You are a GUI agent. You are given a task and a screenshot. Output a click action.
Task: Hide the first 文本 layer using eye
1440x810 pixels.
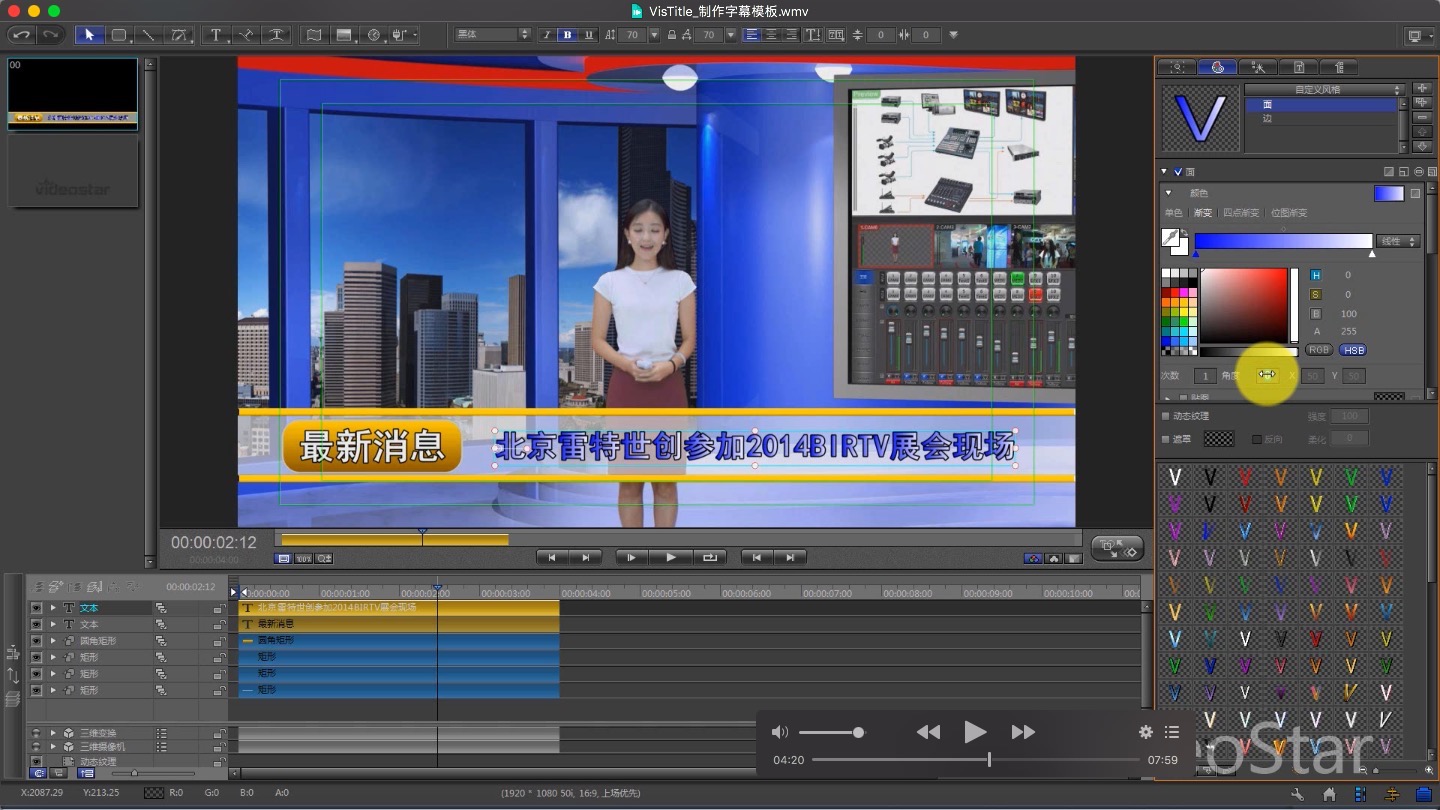(36, 608)
